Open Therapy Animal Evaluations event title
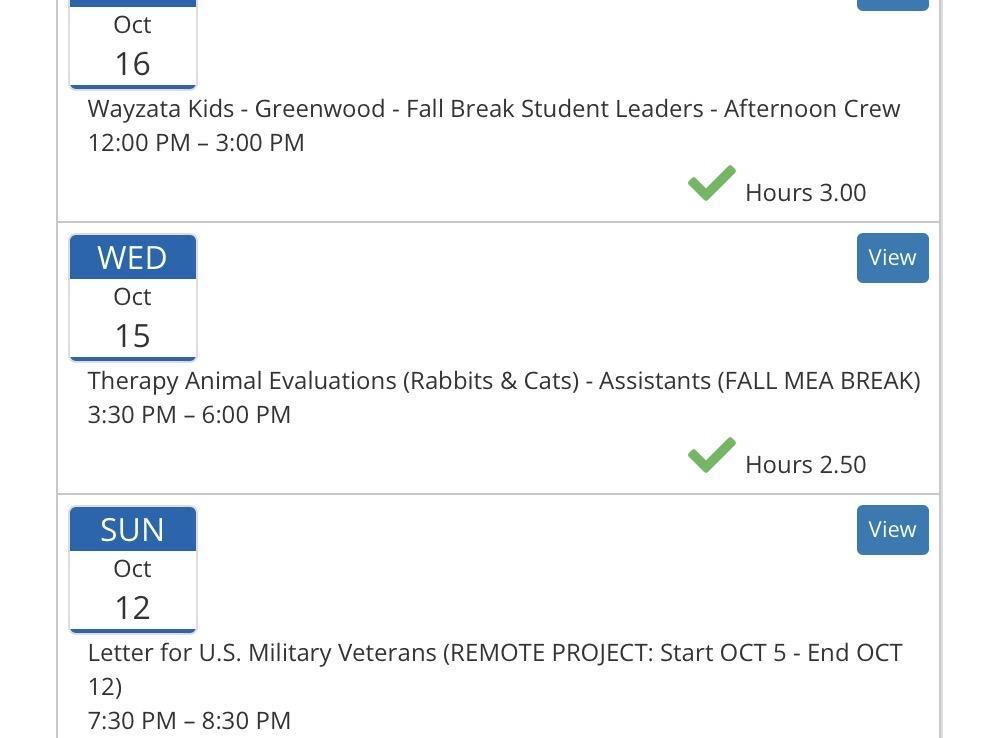The image size is (984, 738). [504, 381]
